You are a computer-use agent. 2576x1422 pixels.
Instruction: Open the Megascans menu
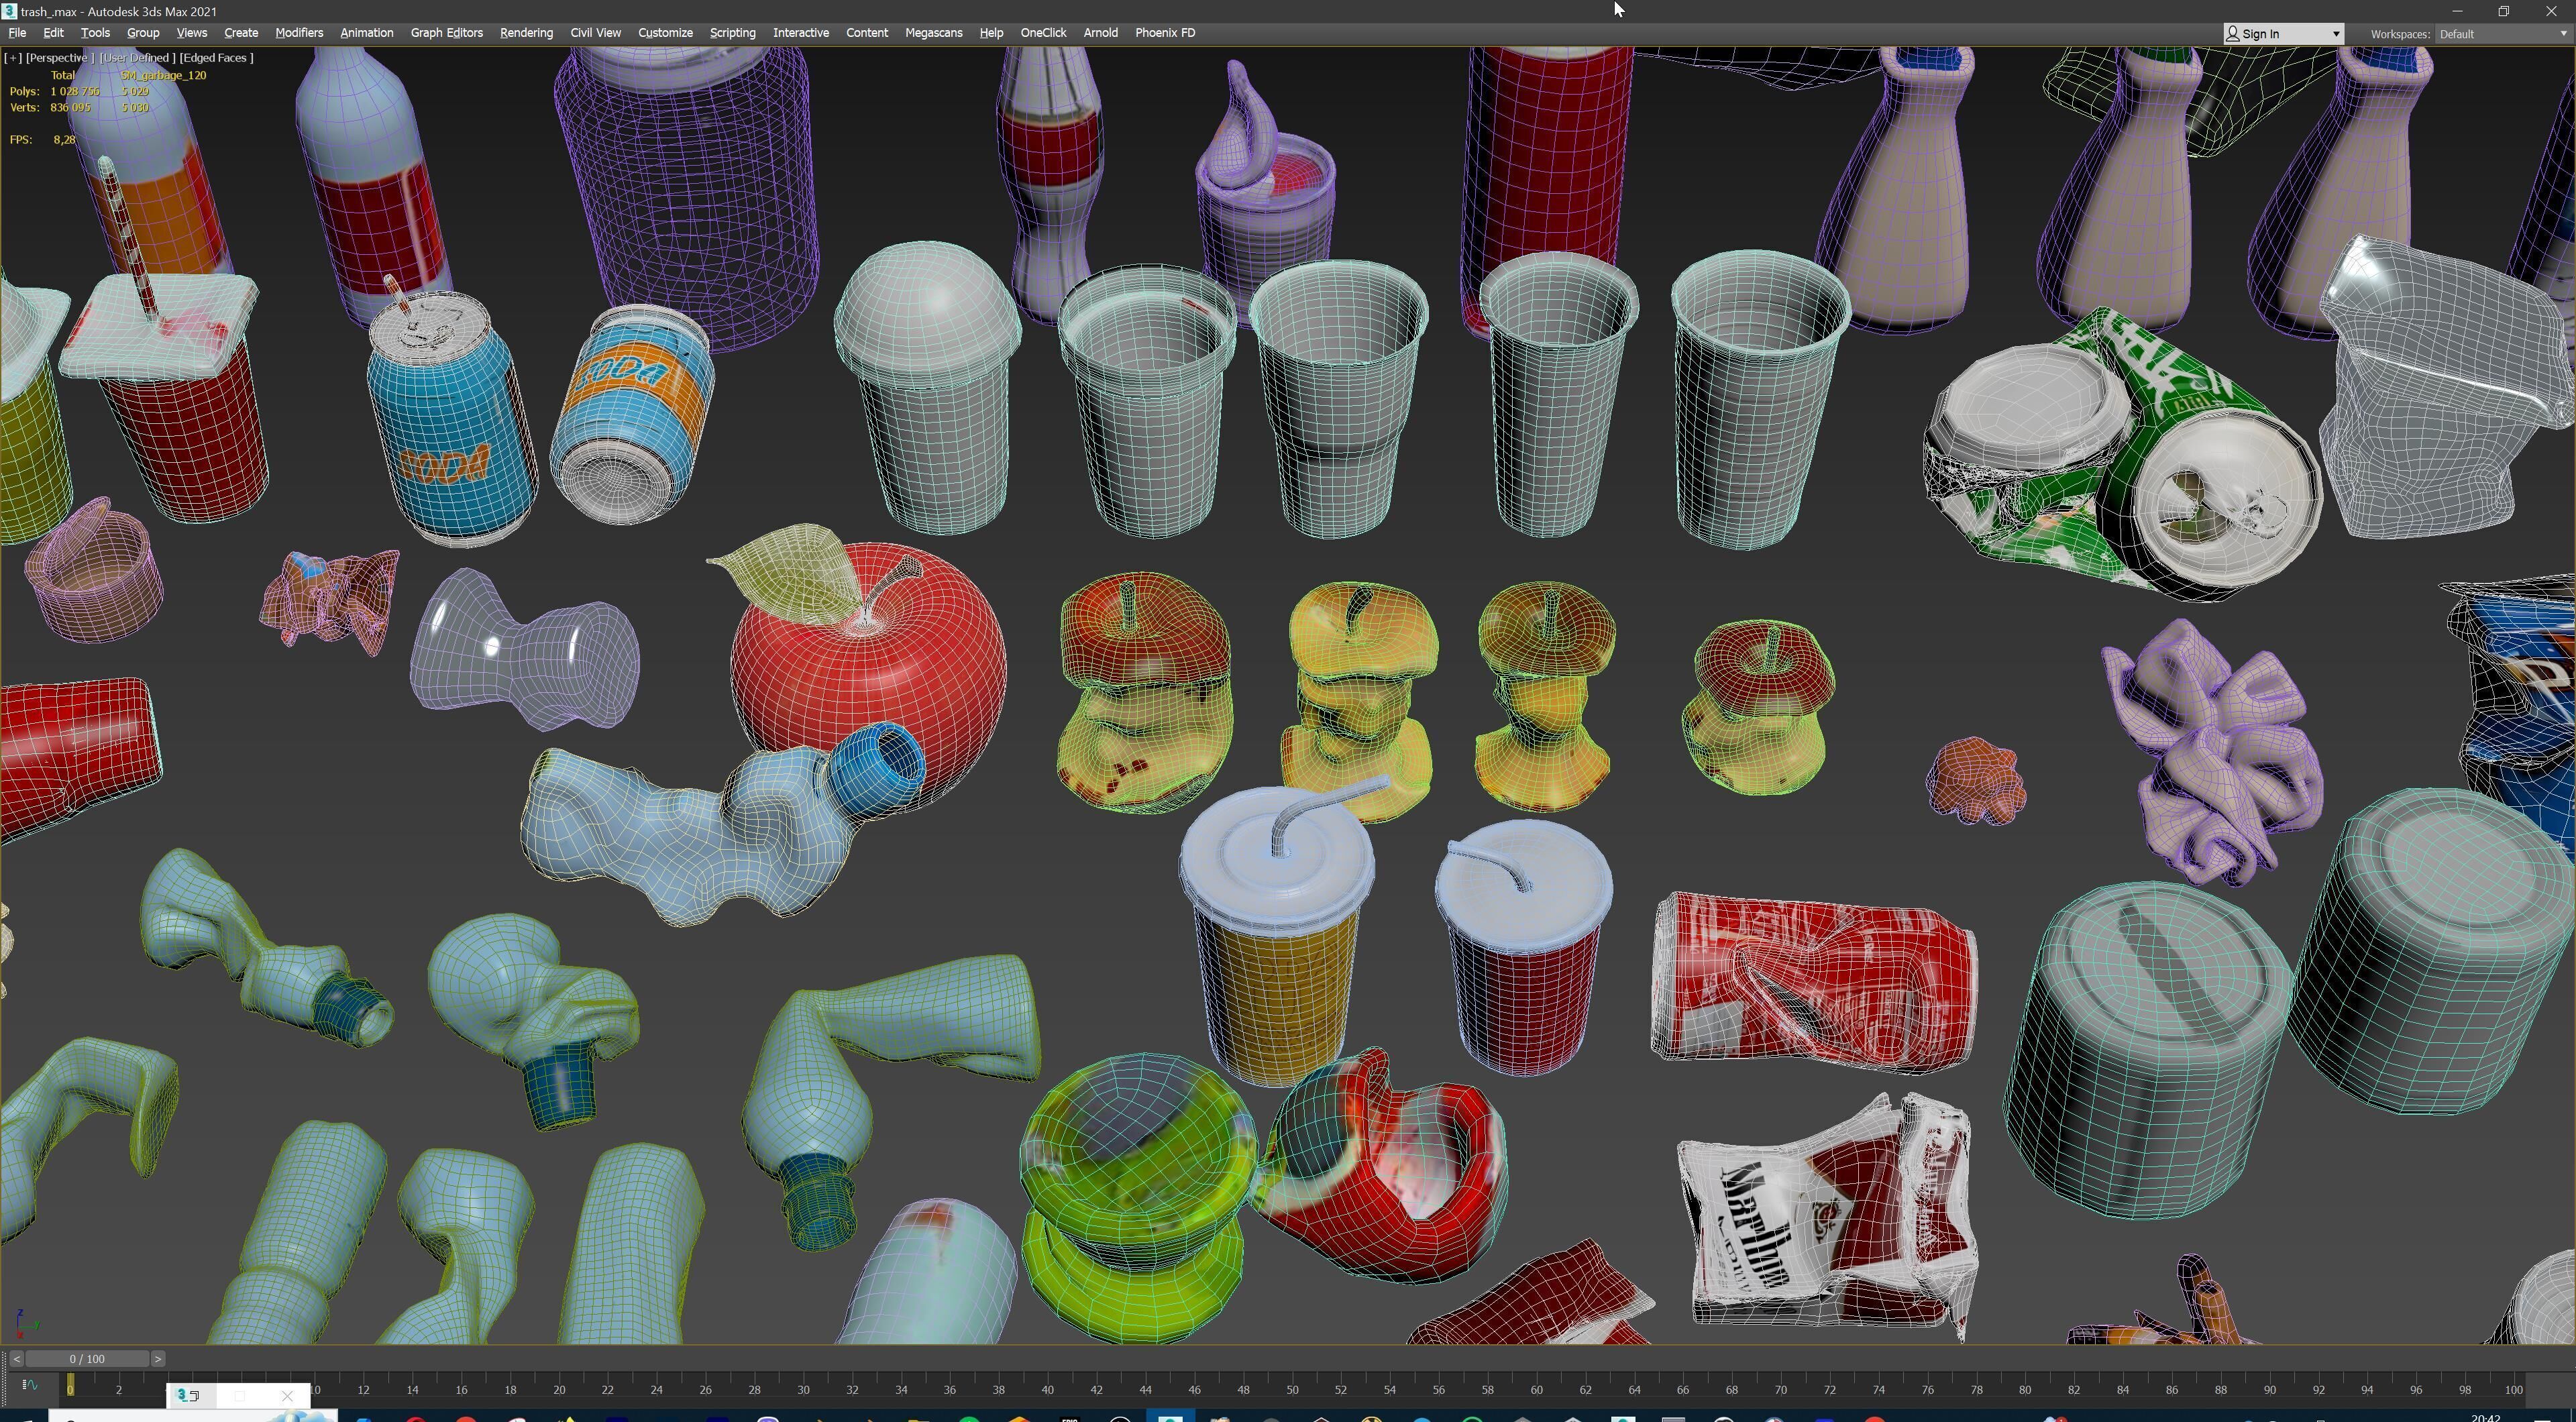933,33
